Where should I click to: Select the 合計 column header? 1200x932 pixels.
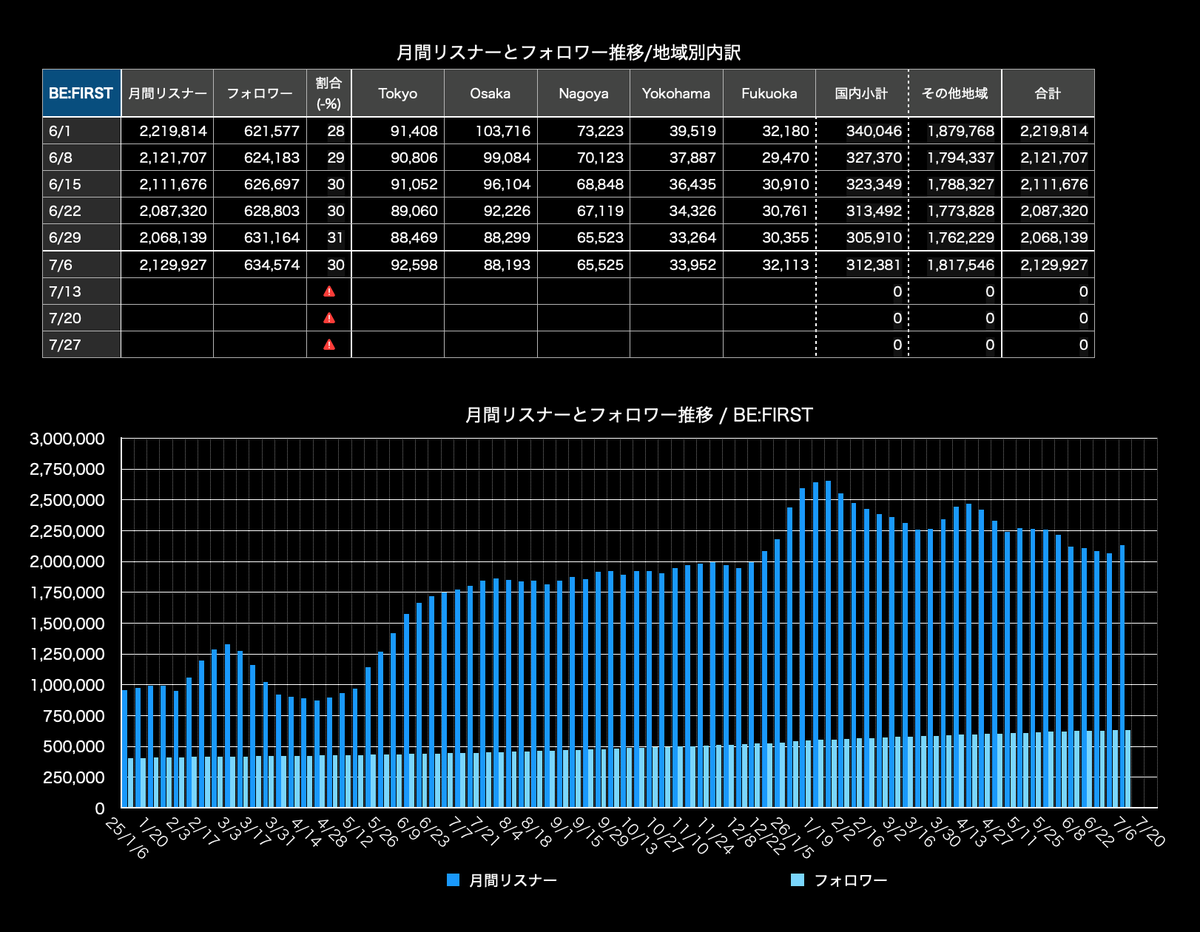click(x=1048, y=93)
